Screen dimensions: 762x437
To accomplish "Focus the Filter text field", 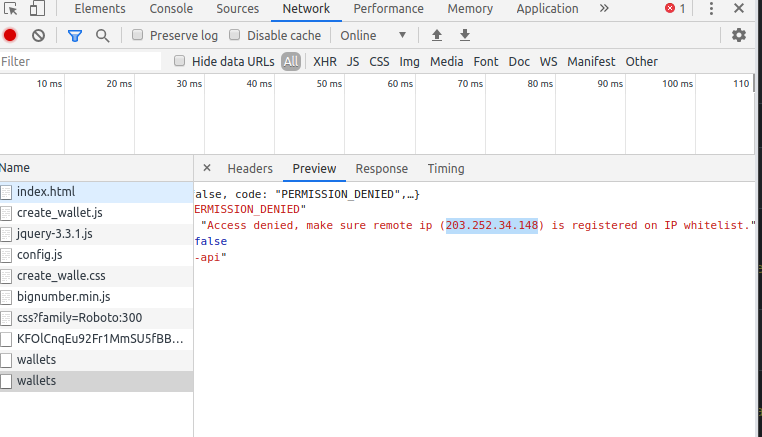I will (x=80, y=62).
